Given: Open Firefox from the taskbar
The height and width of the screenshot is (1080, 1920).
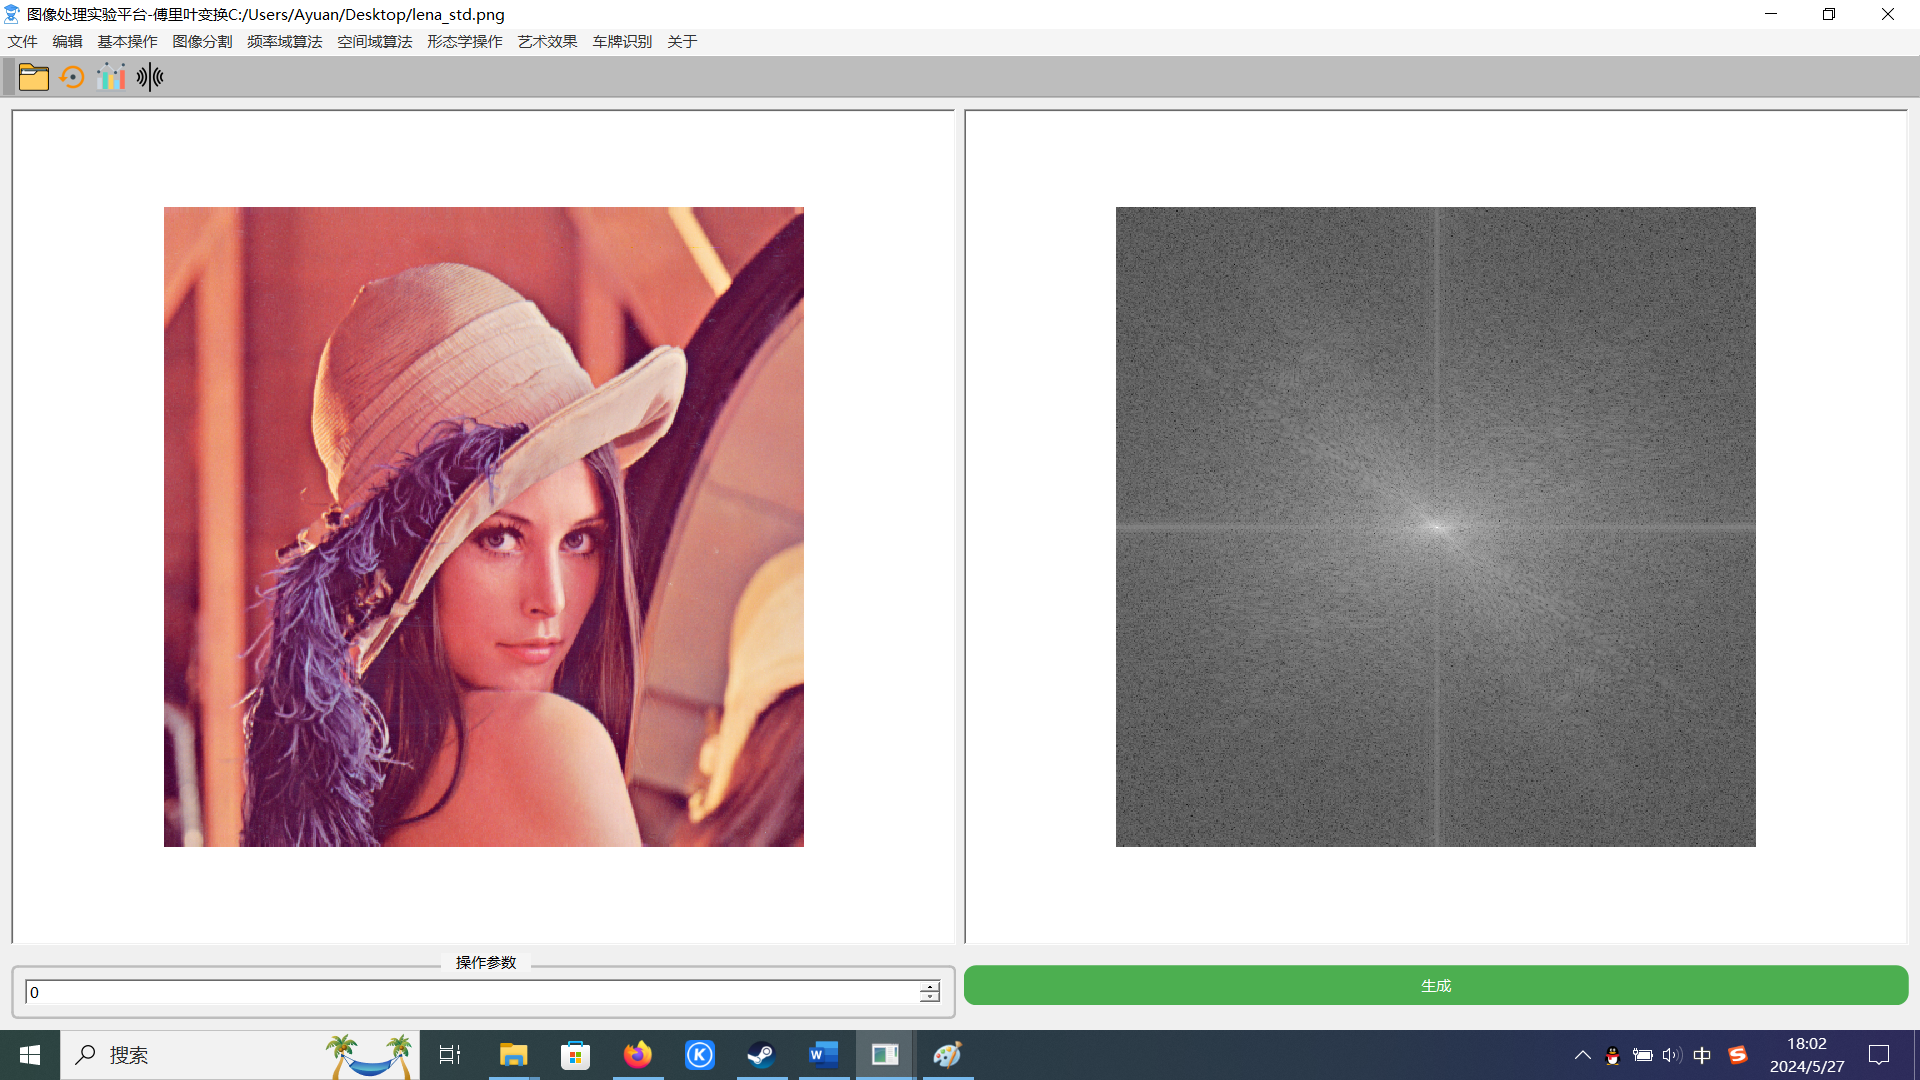Looking at the screenshot, I should pyautogui.click(x=637, y=1054).
